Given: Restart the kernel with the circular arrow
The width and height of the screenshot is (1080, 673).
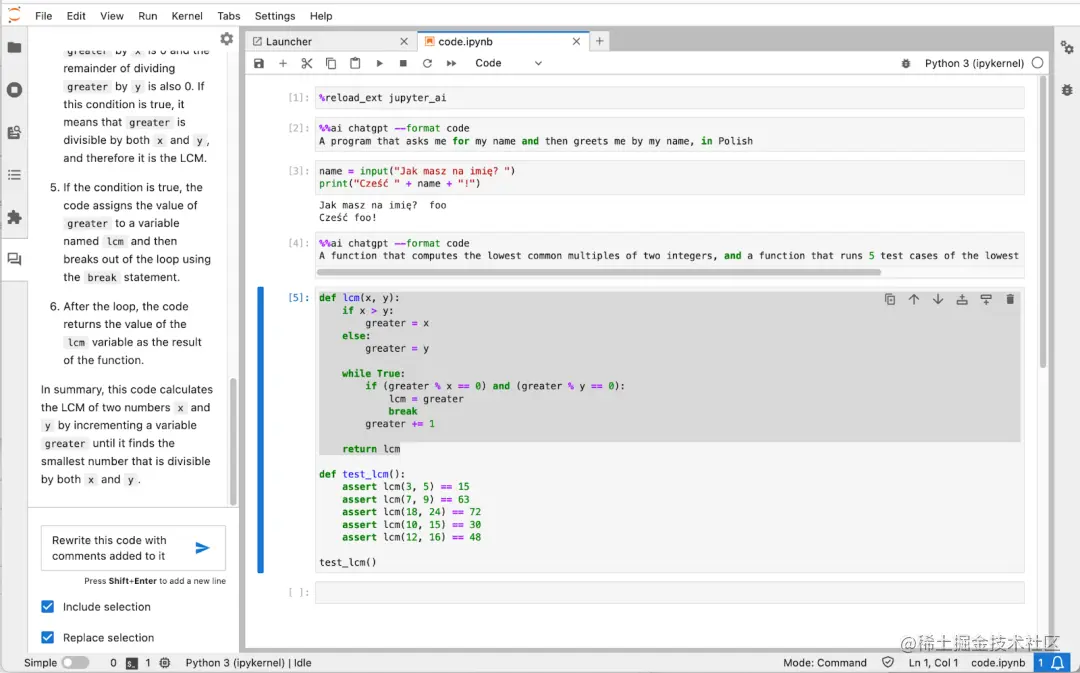Looking at the screenshot, I should pyautogui.click(x=427, y=63).
